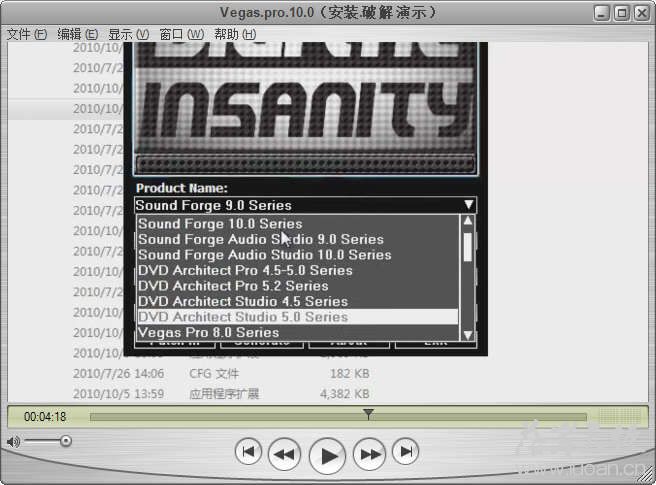Click the playback position marker on seek bar
This screenshot has width=656, height=485.
point(368,413)
